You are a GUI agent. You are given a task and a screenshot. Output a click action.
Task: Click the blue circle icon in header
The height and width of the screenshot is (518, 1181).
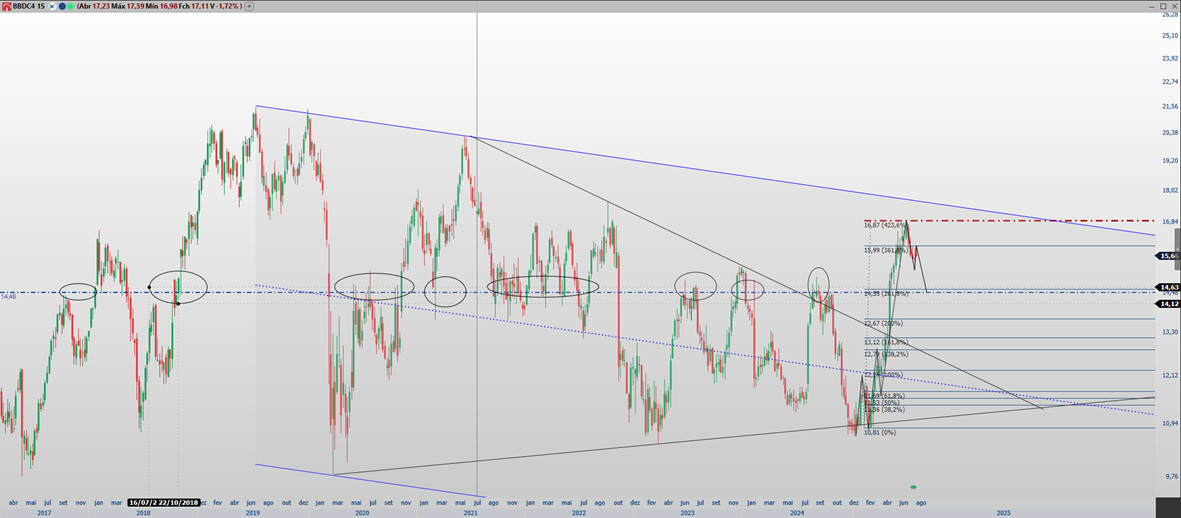click(x=63, y=6)
